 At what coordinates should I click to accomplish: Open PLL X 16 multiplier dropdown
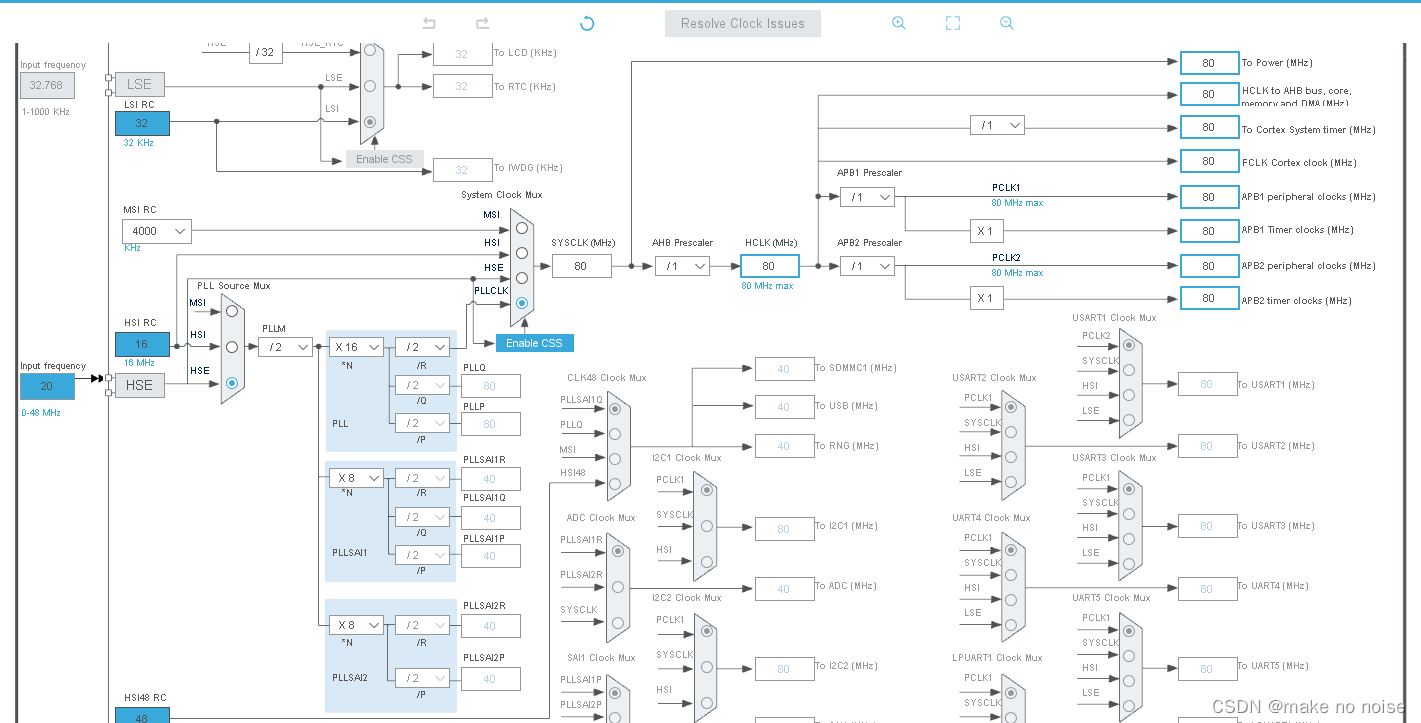tap(357, 347)
